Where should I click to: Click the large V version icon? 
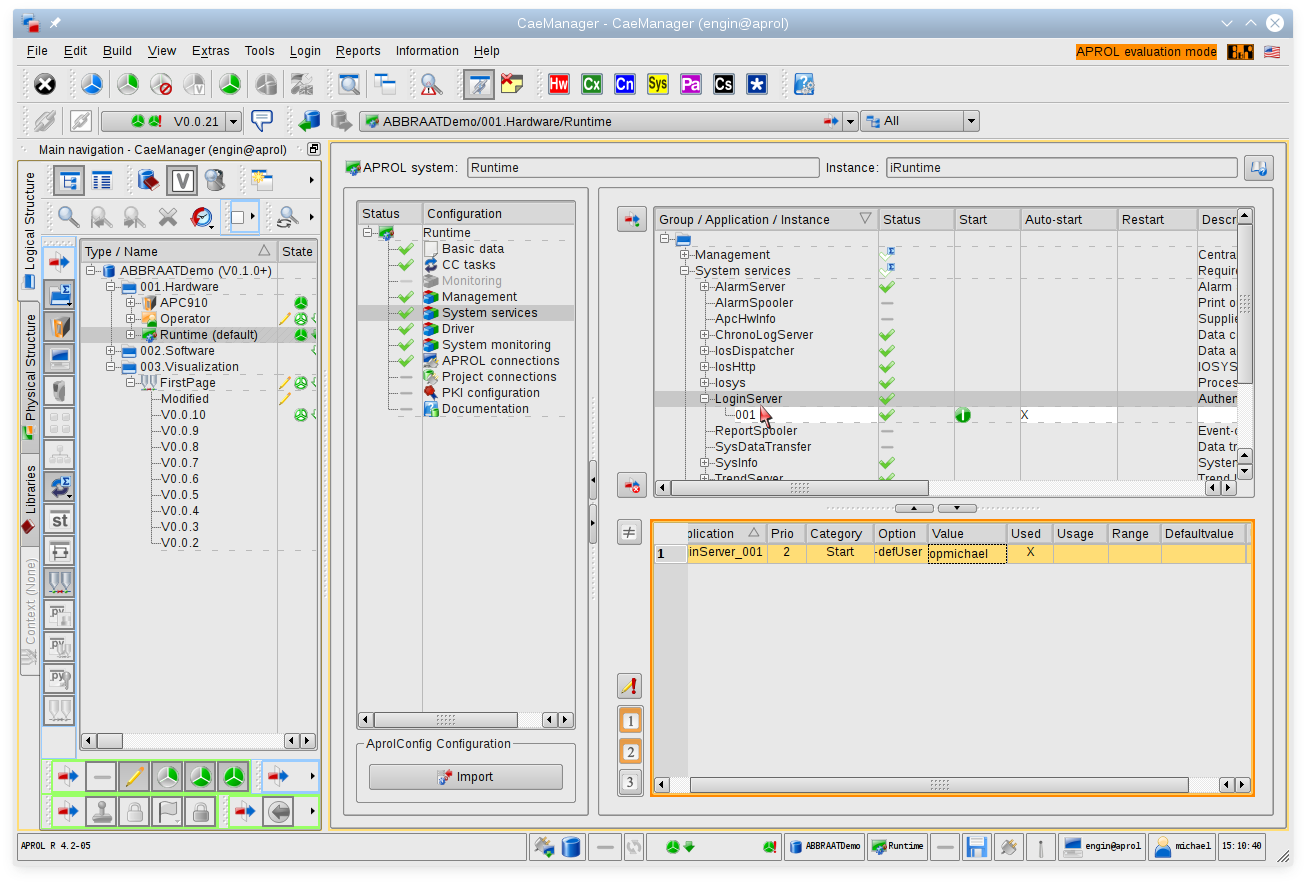(x=182, y=181)
